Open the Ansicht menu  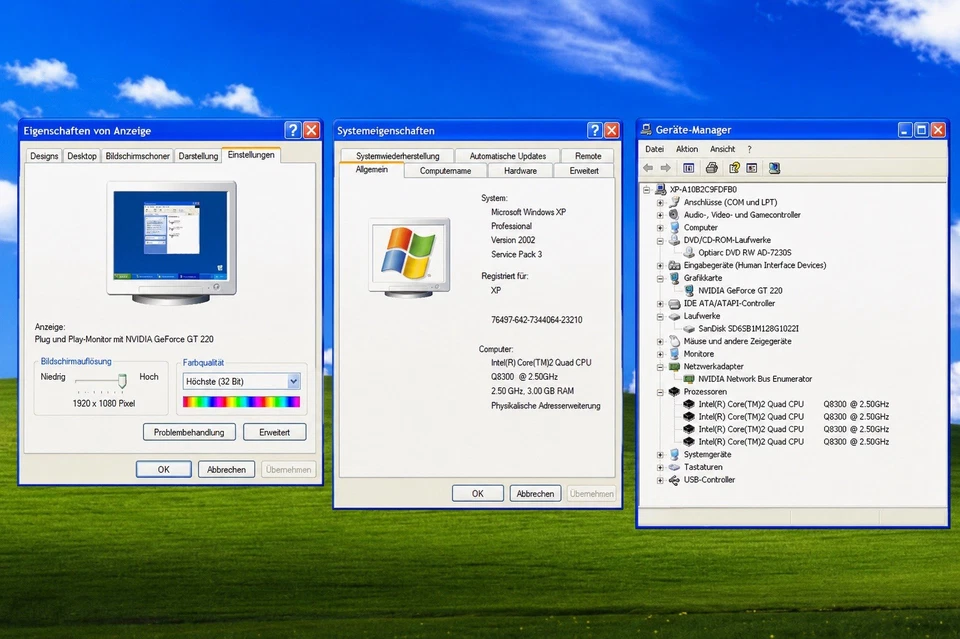(722, 149)
